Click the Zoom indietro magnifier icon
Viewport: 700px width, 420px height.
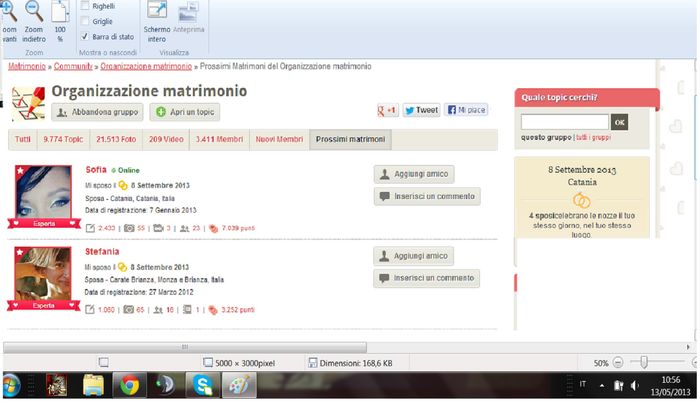[x=34, y=12]
